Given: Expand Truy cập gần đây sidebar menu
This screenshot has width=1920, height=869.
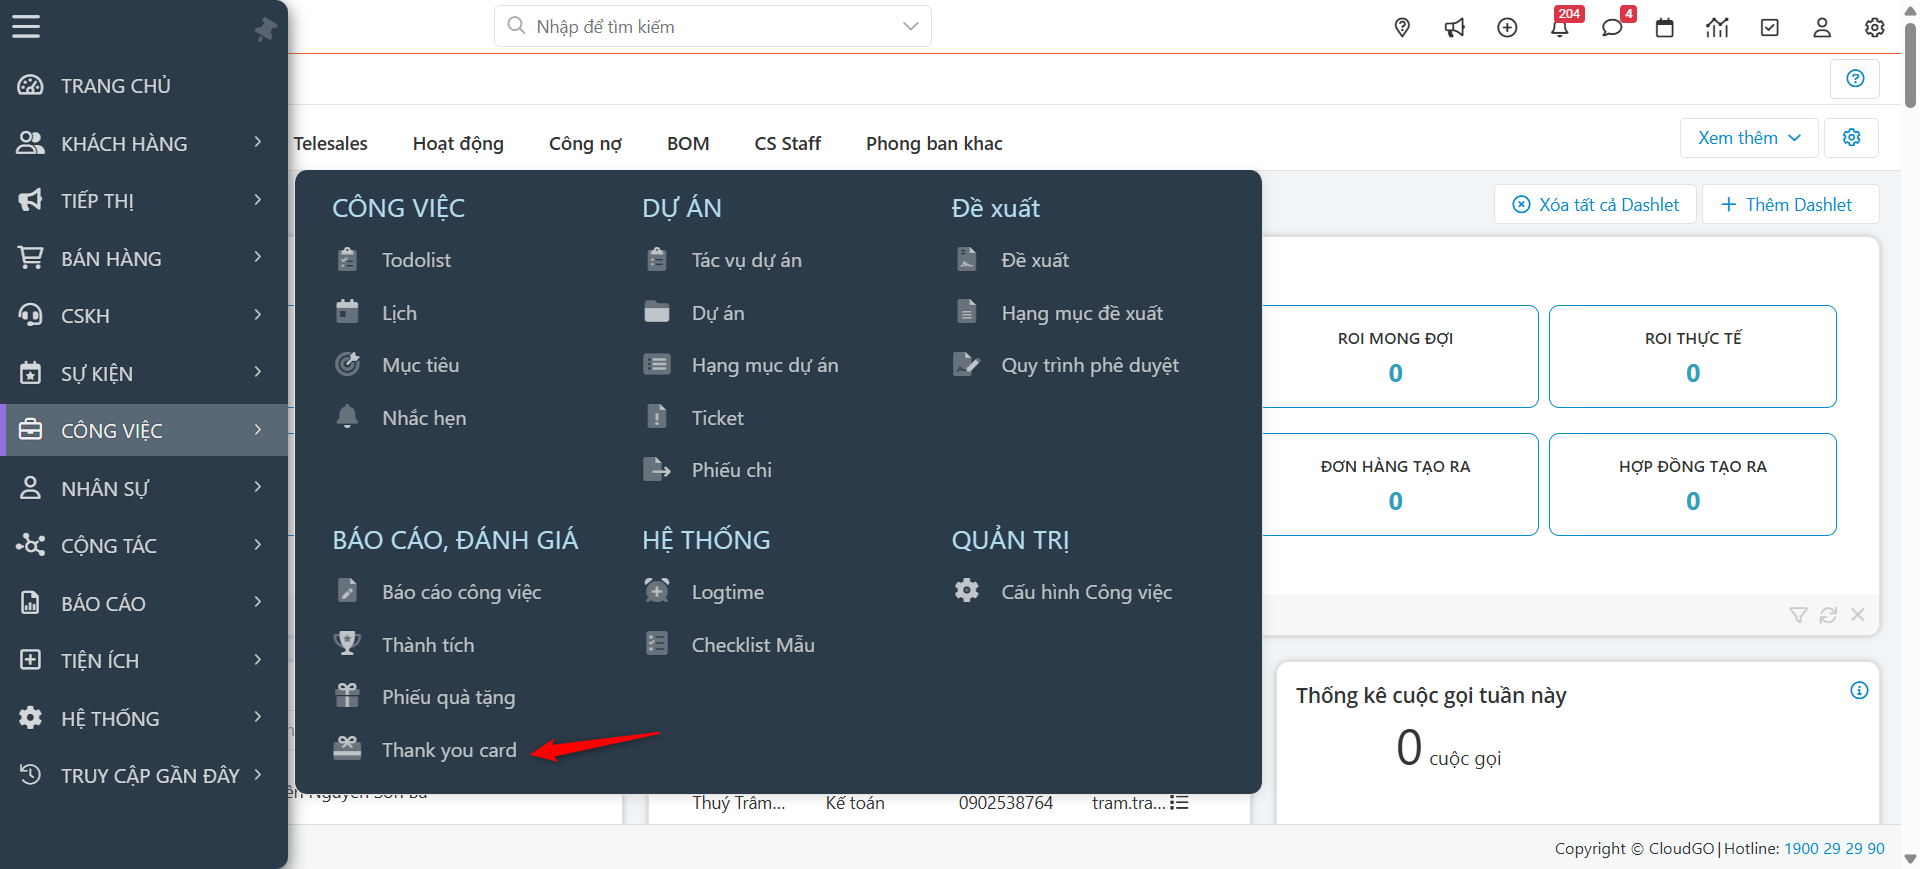Looking at the screenshot, I should point(144,775).
